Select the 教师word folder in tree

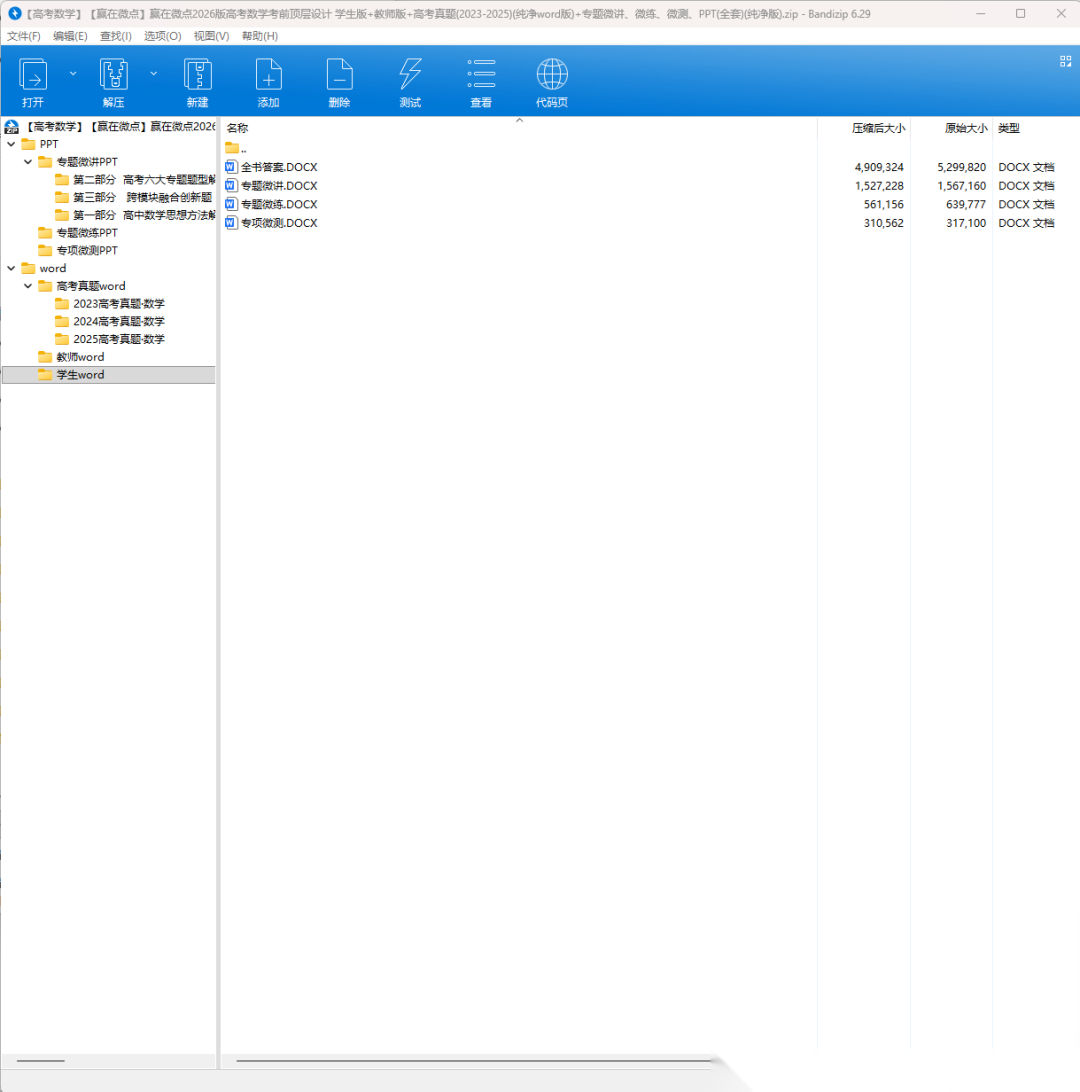tap(80, 357)
